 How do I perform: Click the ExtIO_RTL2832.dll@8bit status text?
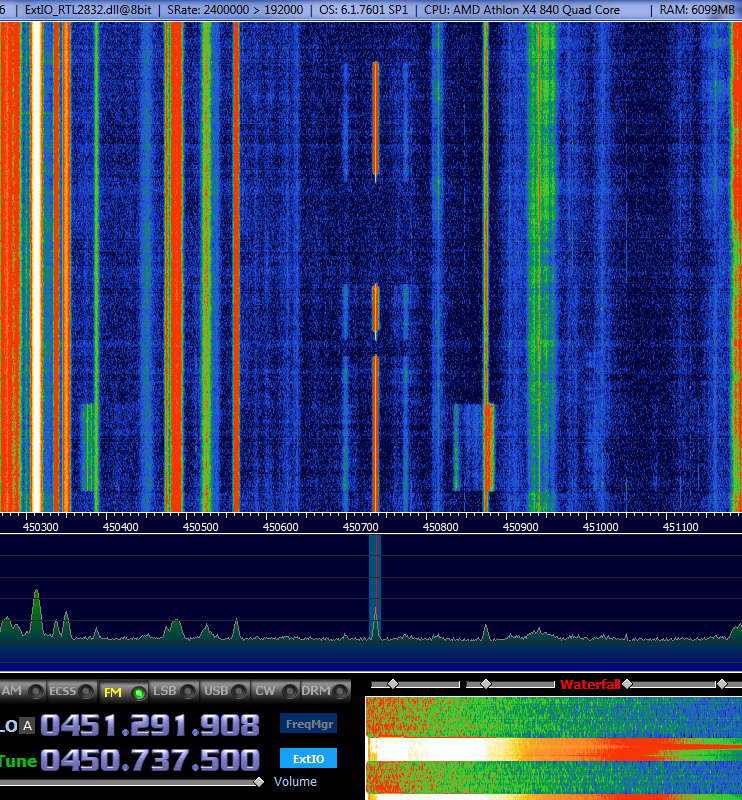pos(88,10)
